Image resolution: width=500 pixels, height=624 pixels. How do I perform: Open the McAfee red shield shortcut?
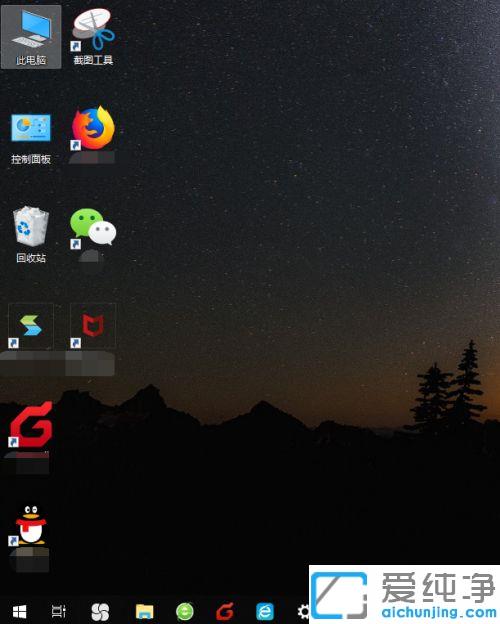(x=93, y=326)
